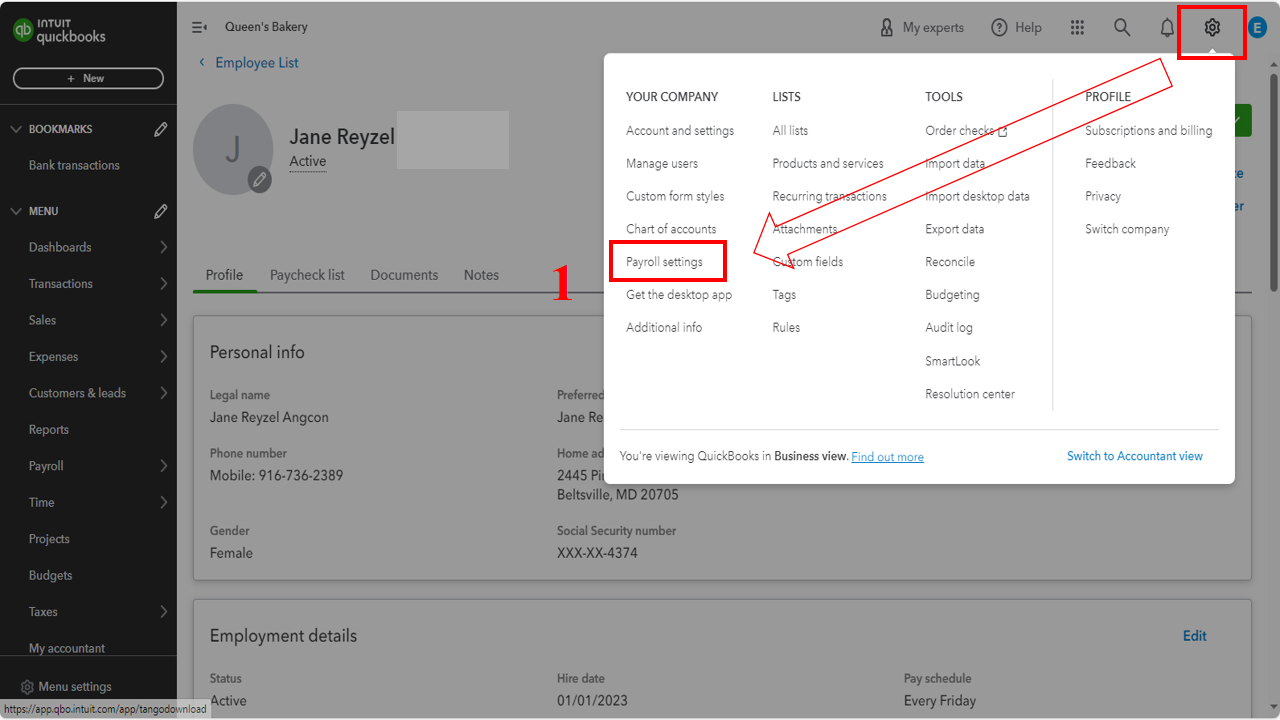This screenshot has width=1280, height=720.
Task: Click the QuickBooks logo
Action: (60, 30)
